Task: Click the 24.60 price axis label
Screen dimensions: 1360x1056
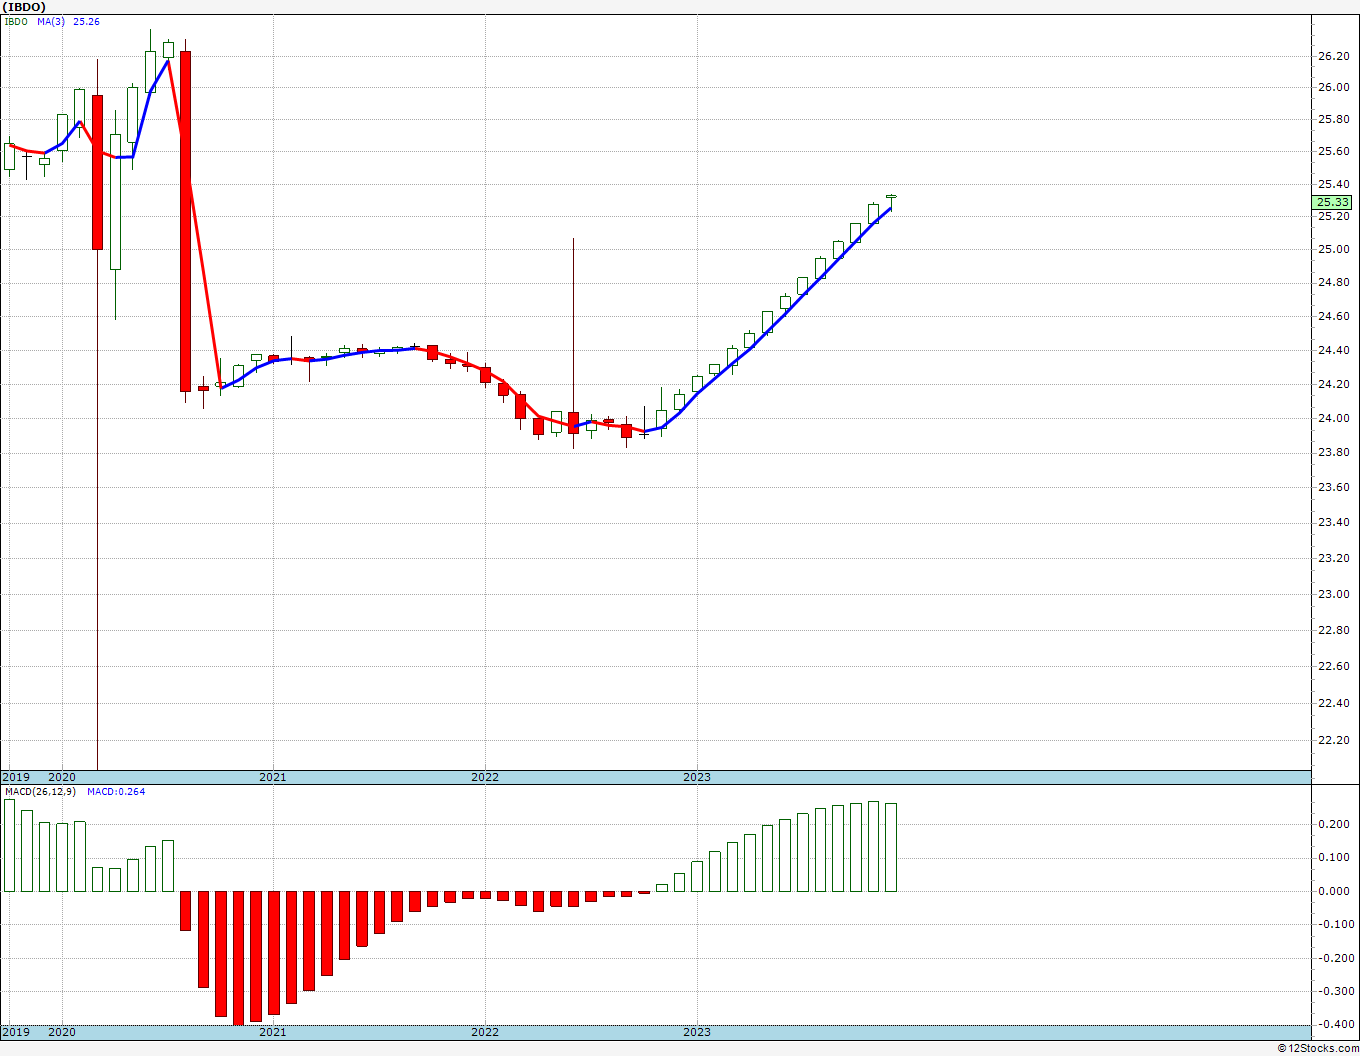Action: (1333, 316)
